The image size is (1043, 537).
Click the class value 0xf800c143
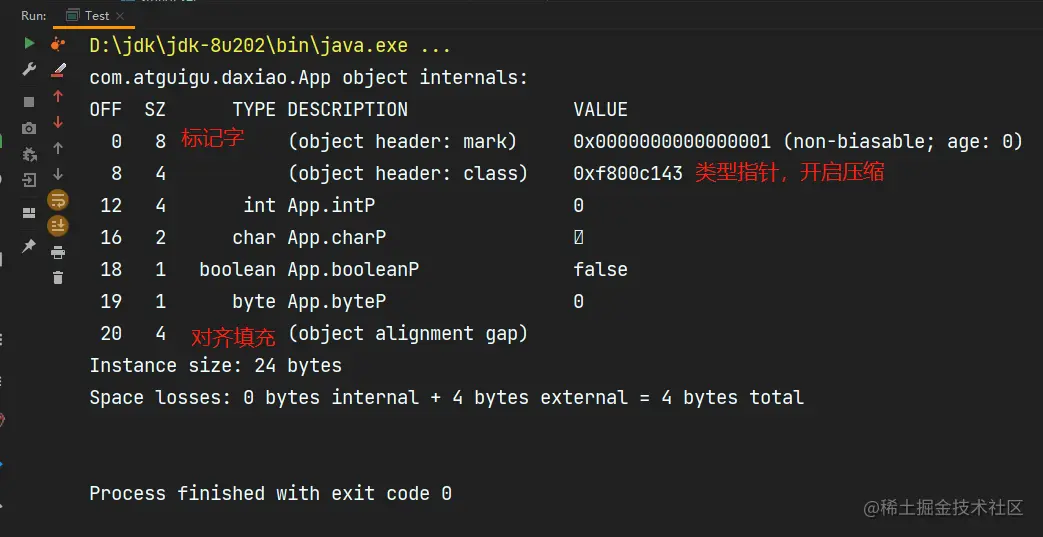628,174
